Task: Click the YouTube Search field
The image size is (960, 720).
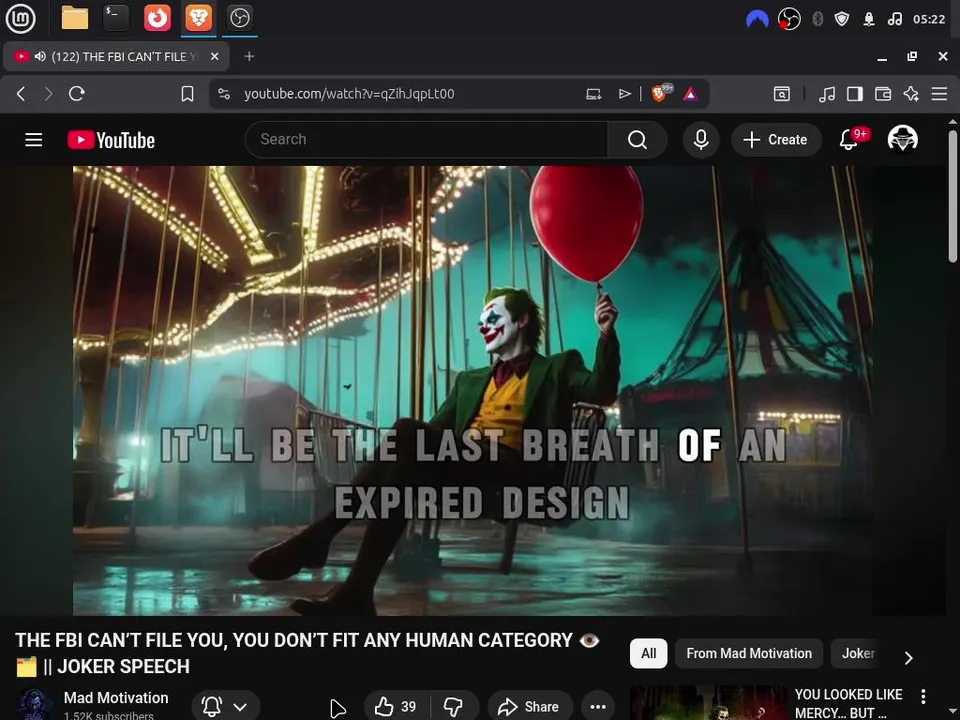Action: 426,140
